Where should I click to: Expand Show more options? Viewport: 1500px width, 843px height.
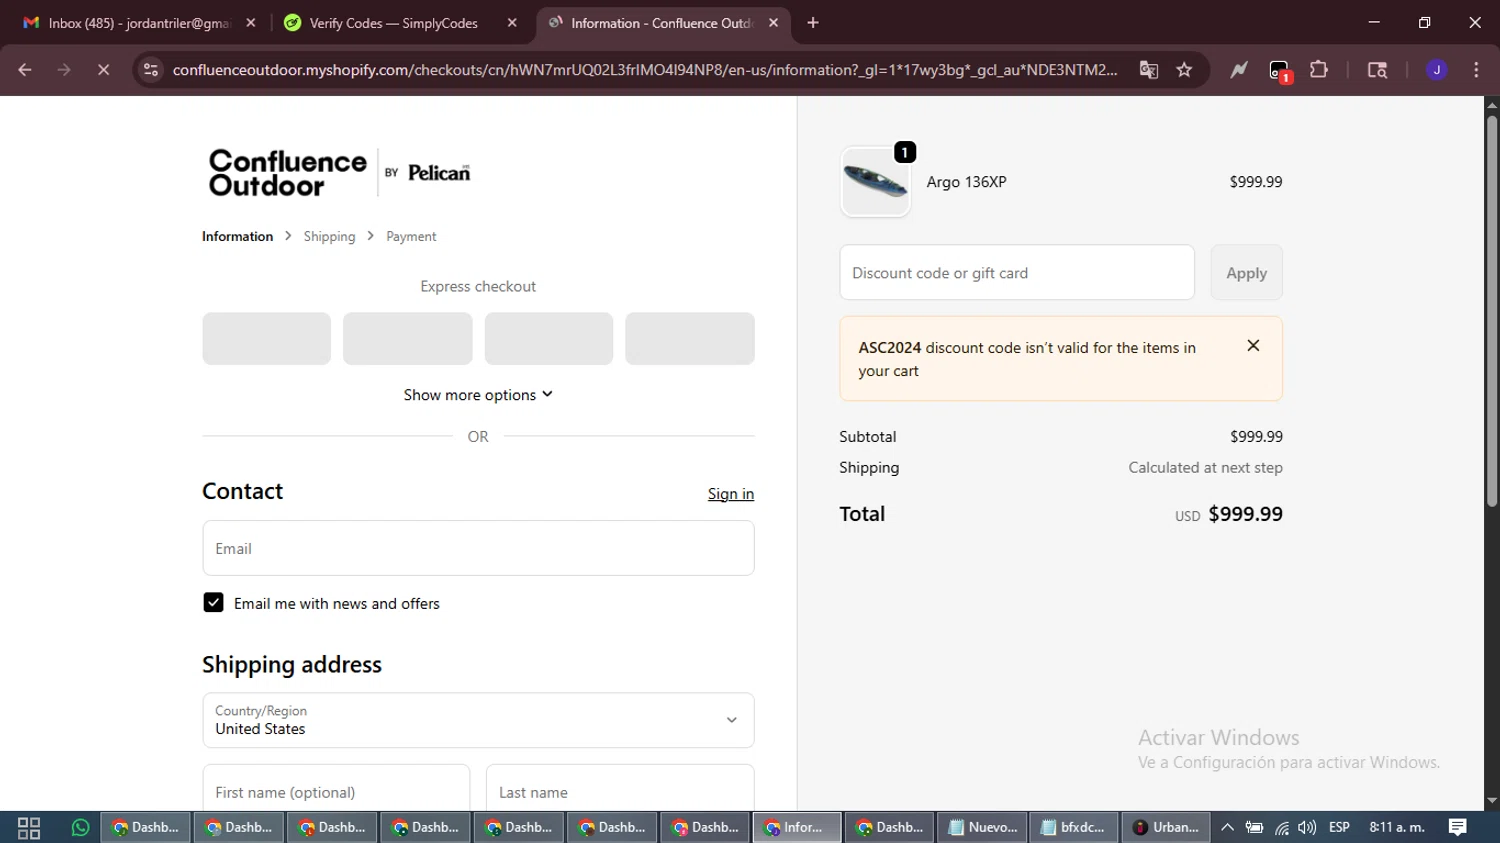478,395
